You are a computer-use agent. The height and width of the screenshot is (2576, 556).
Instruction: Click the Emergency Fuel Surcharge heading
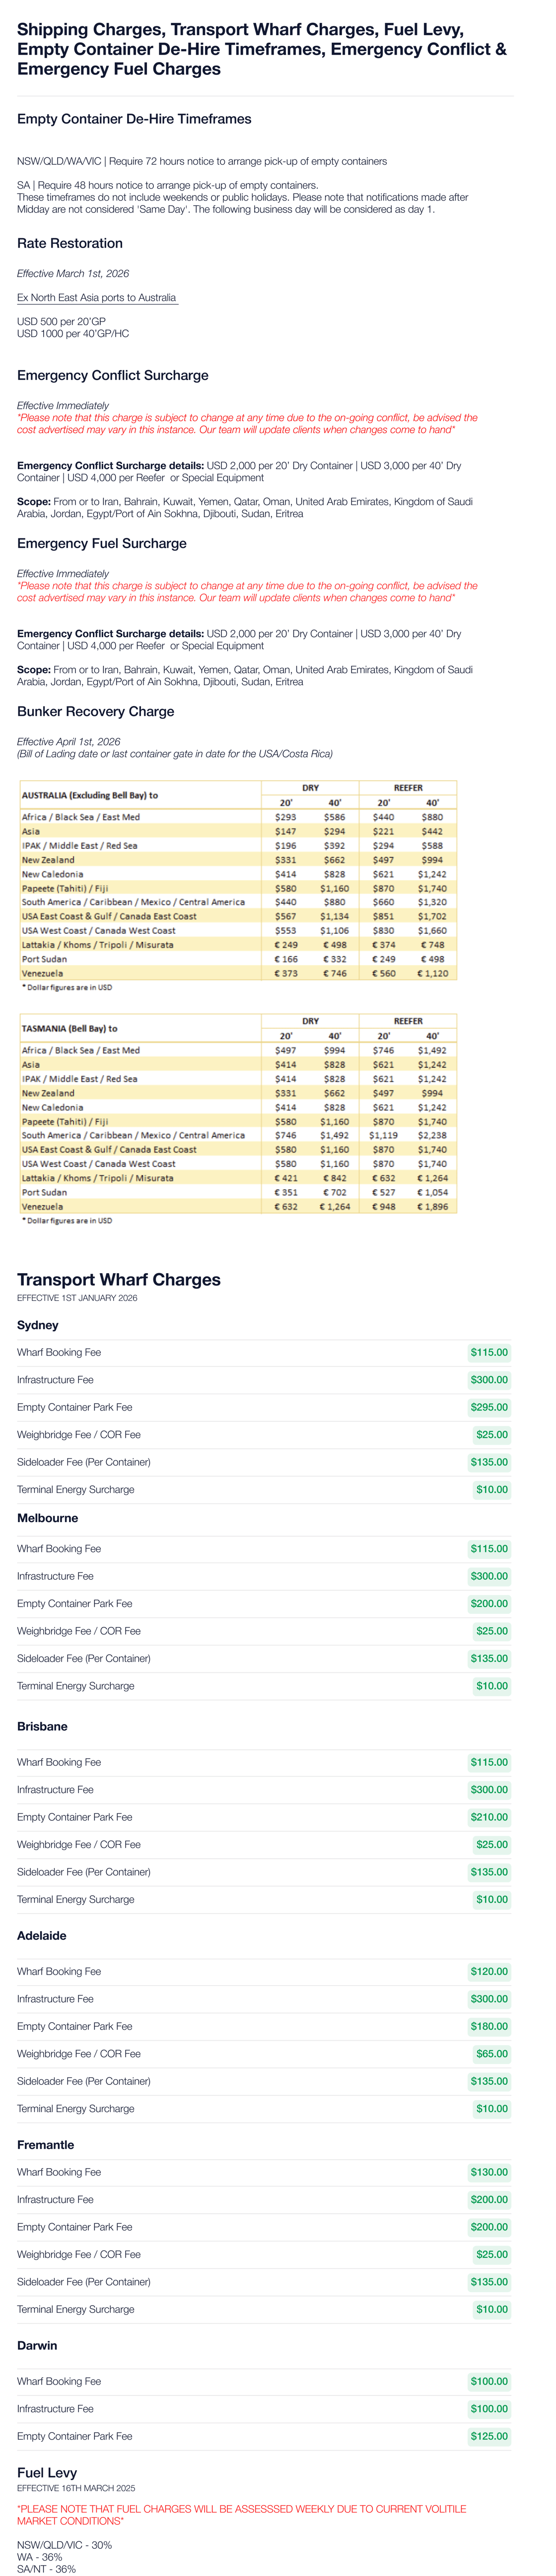pos(101,544)
